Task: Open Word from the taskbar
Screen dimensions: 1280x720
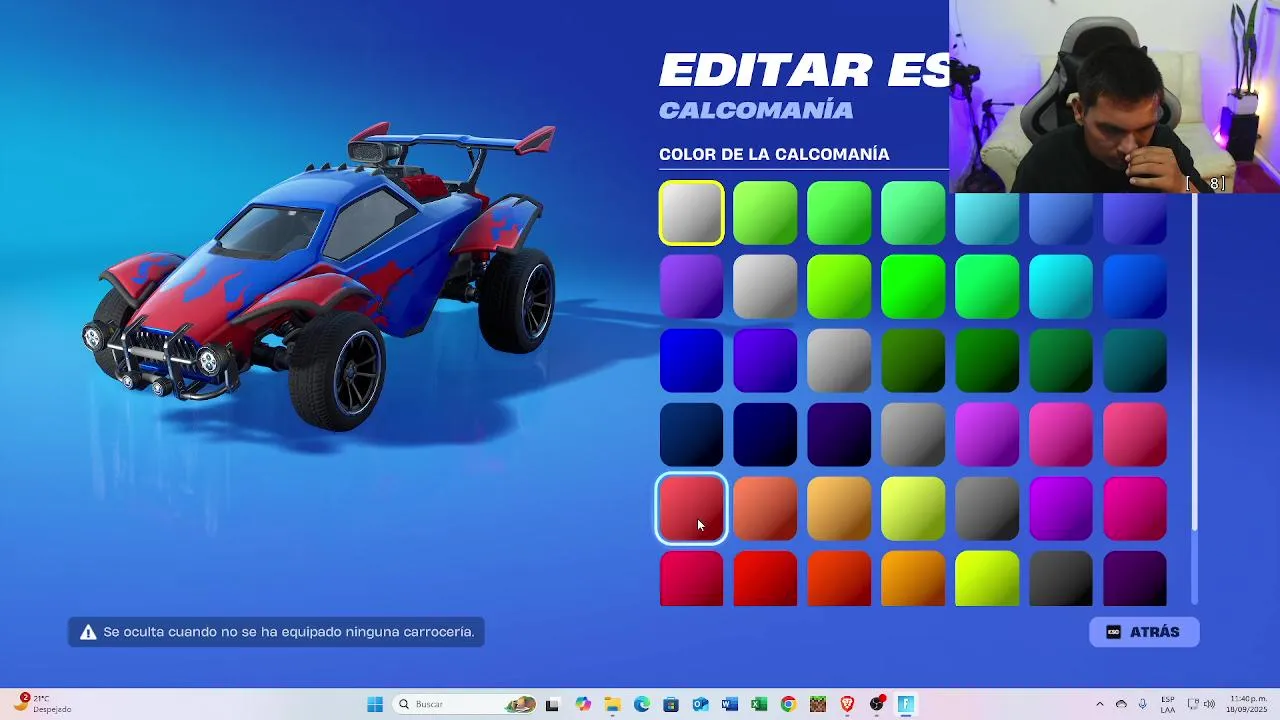Action: [730, 704]
